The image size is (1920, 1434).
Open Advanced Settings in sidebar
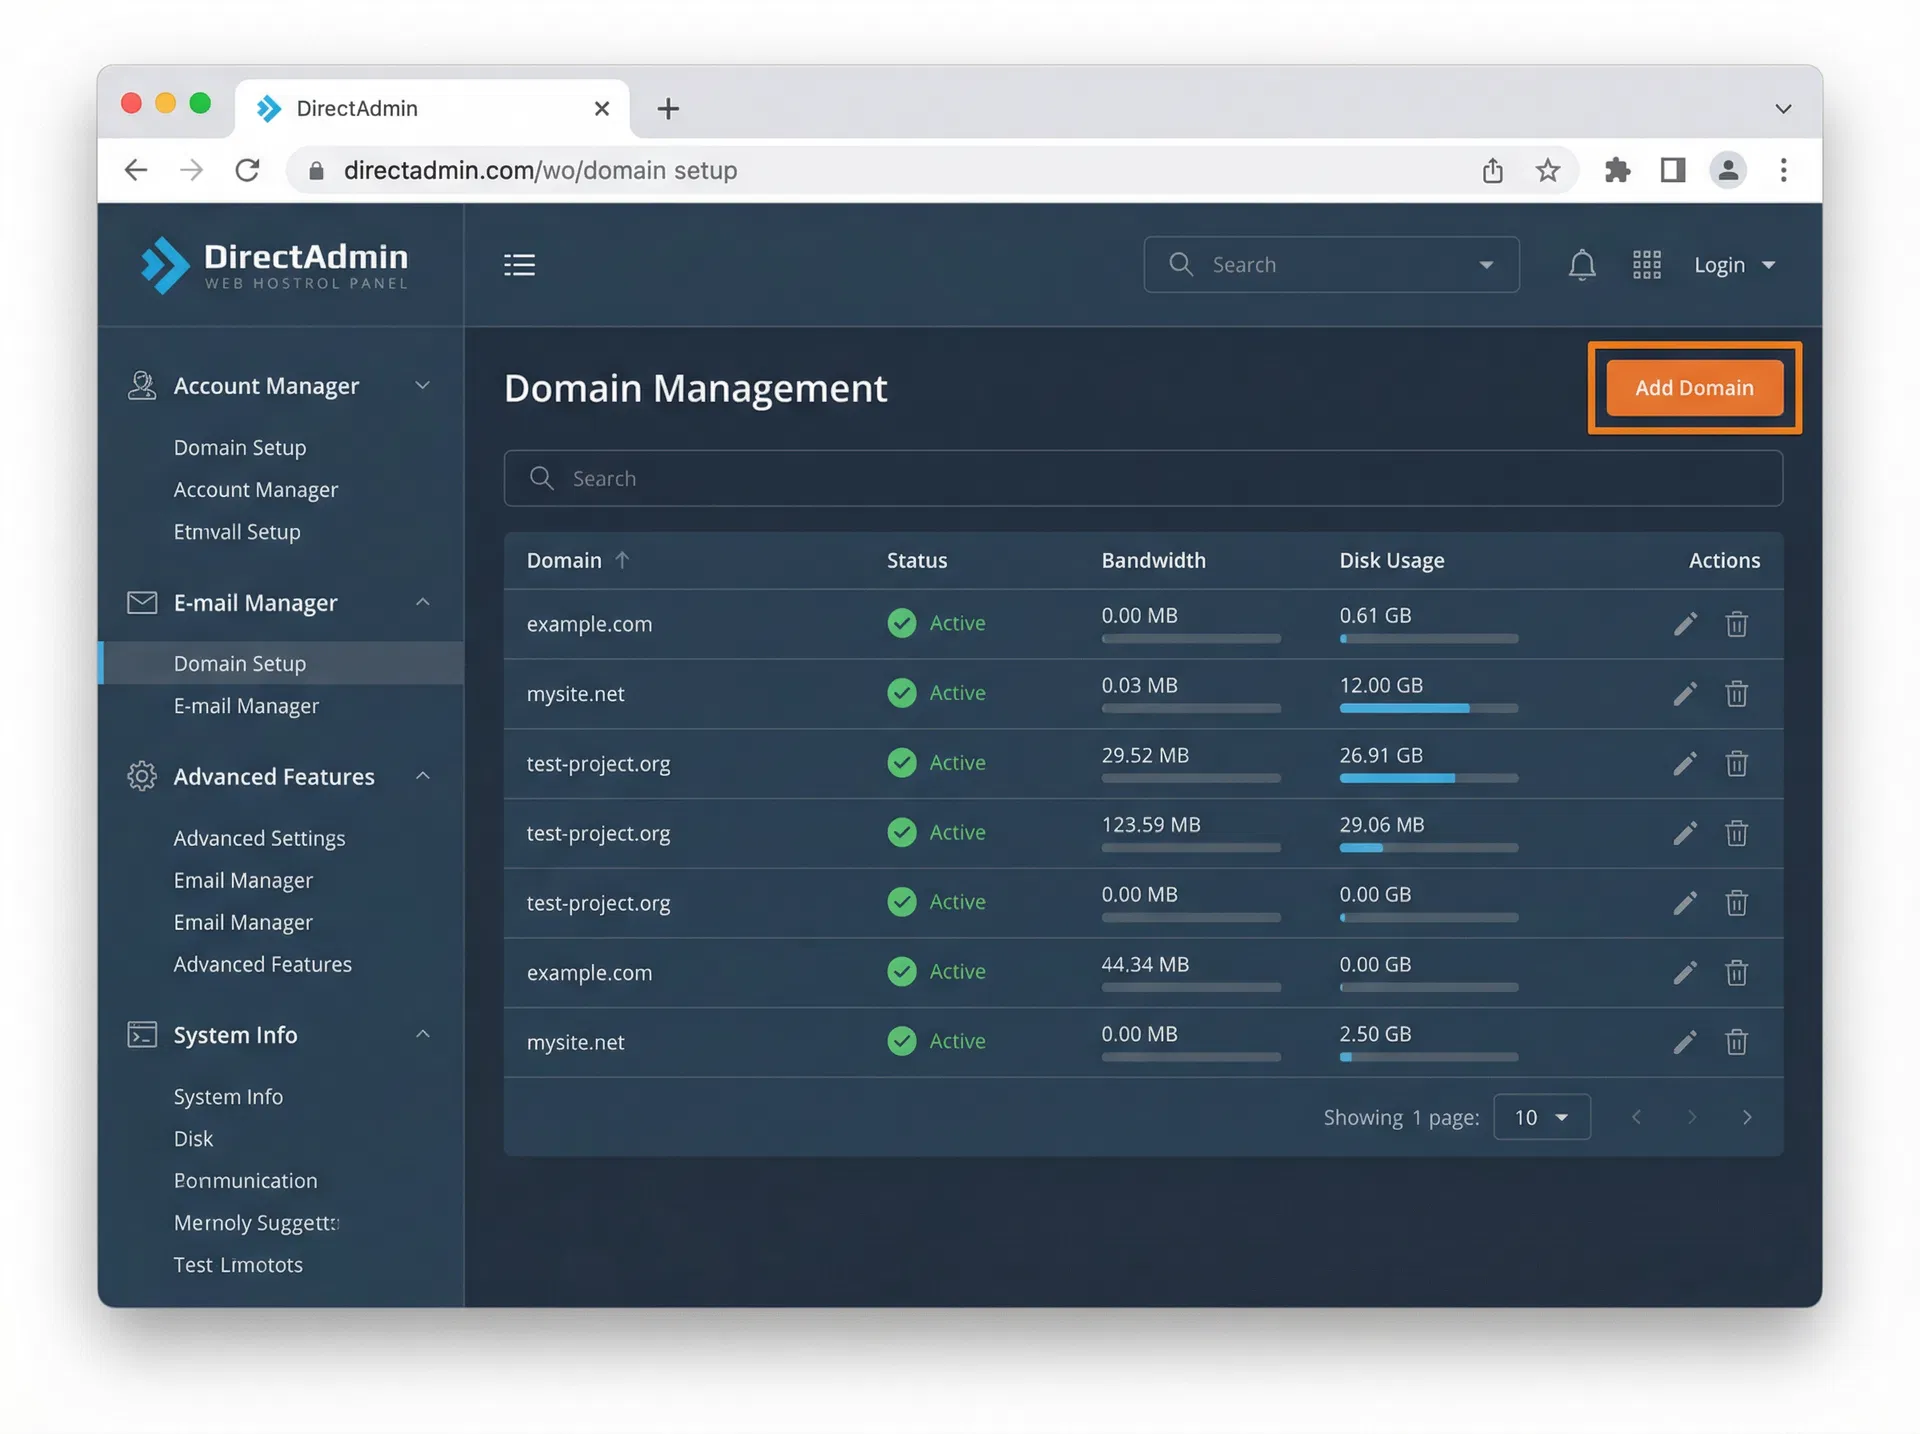coord(259,838)
